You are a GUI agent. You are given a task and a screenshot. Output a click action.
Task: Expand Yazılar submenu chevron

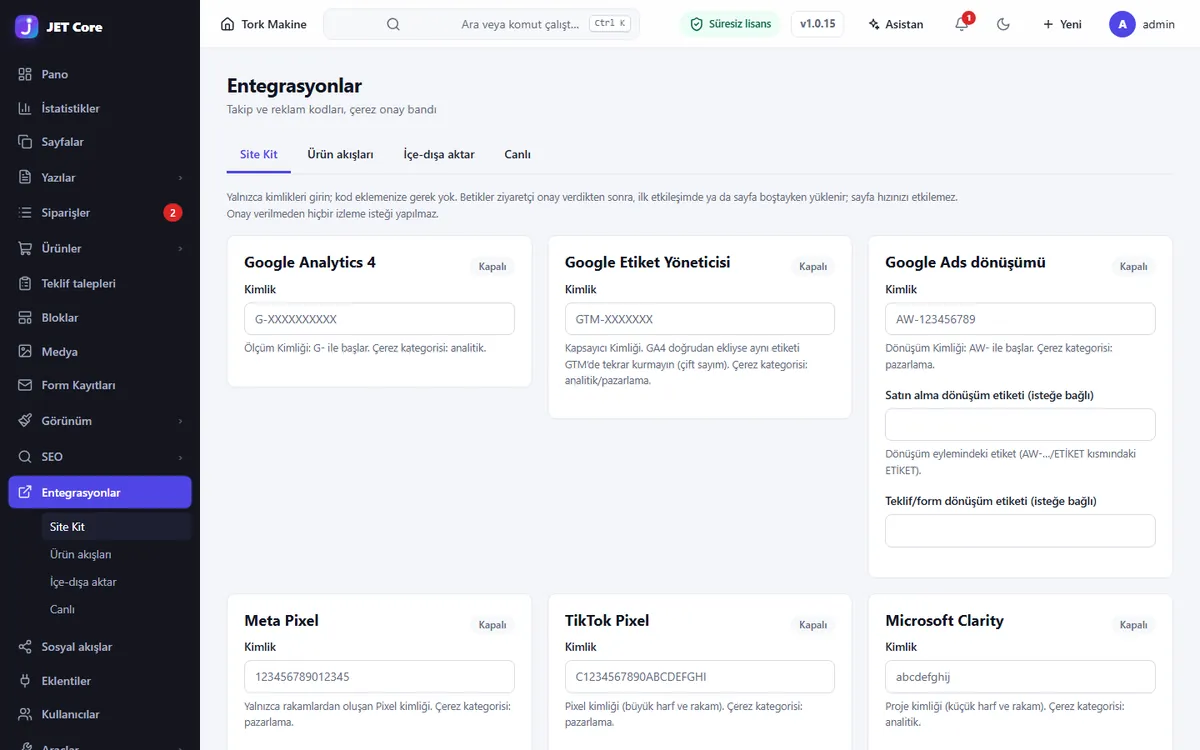point(180,178)
